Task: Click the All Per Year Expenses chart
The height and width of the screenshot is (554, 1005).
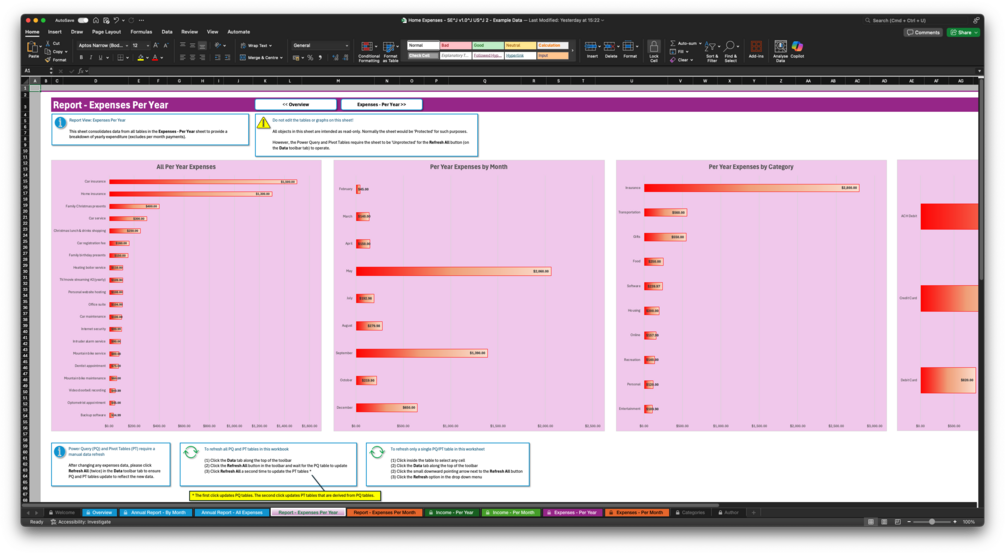Action: (x=186, y=295)
